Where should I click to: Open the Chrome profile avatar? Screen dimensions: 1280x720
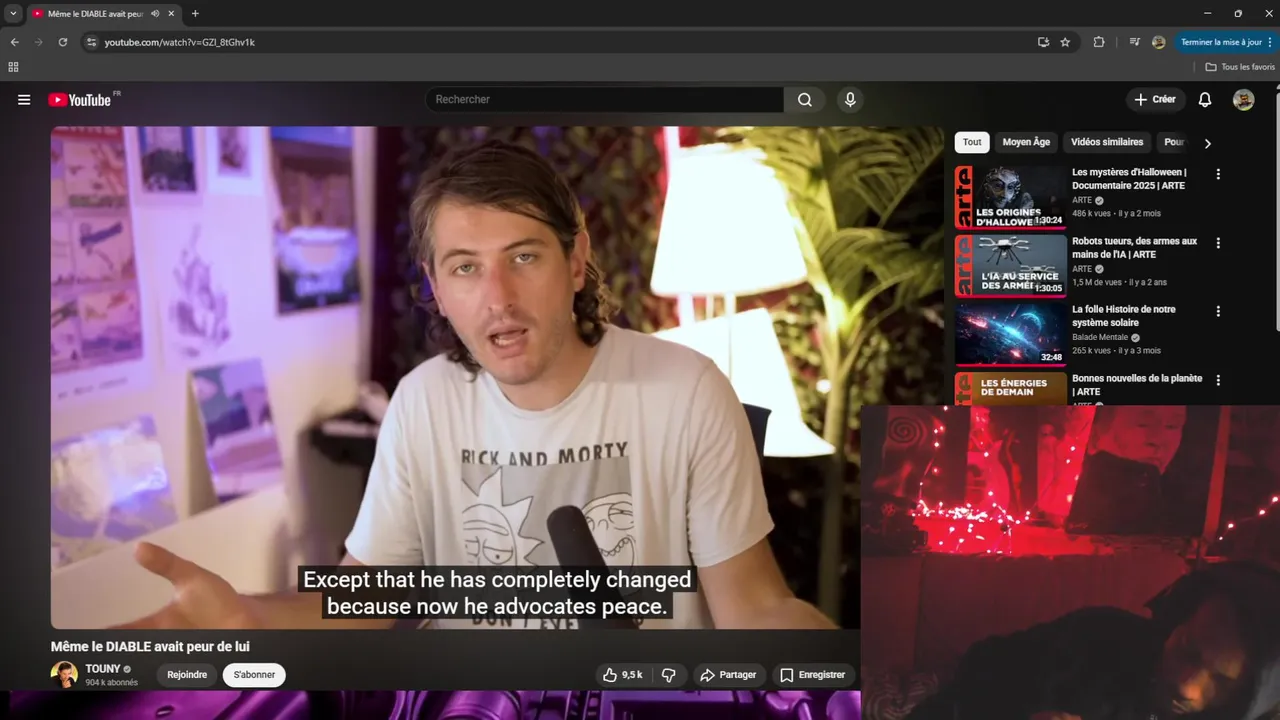pyautogui.click(x=1158, y=42)
